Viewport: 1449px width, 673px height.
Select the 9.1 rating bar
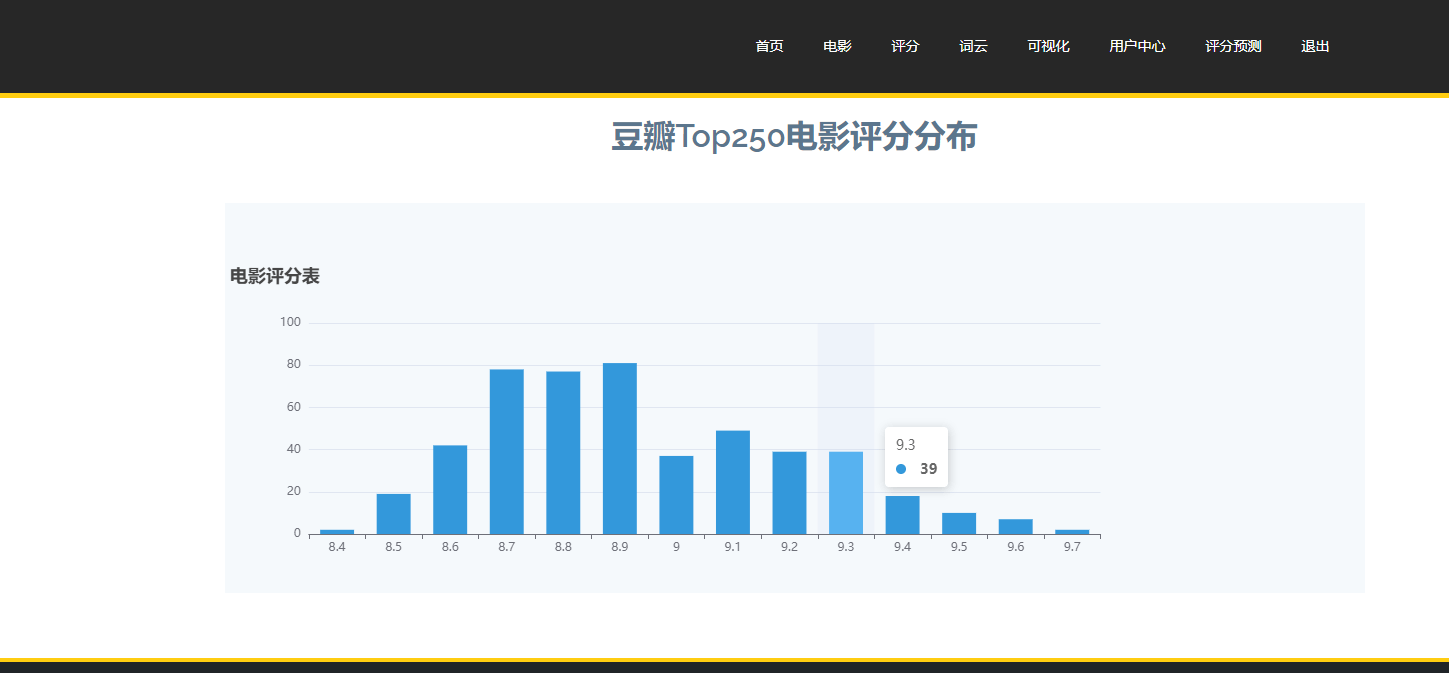click(x=733, y=482)
